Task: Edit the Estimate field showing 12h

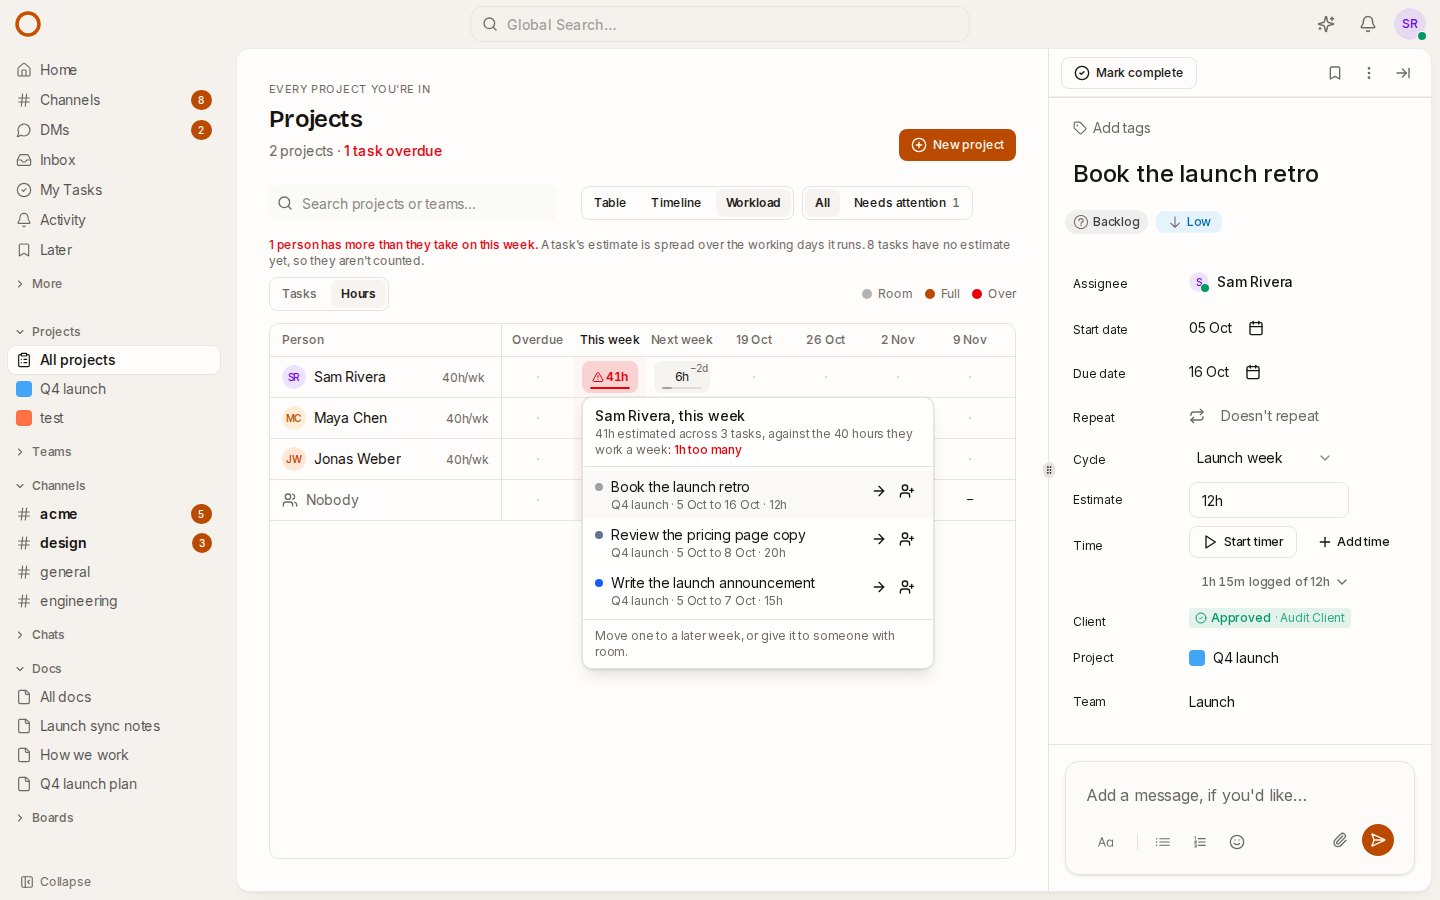Action: (1268, 500)
